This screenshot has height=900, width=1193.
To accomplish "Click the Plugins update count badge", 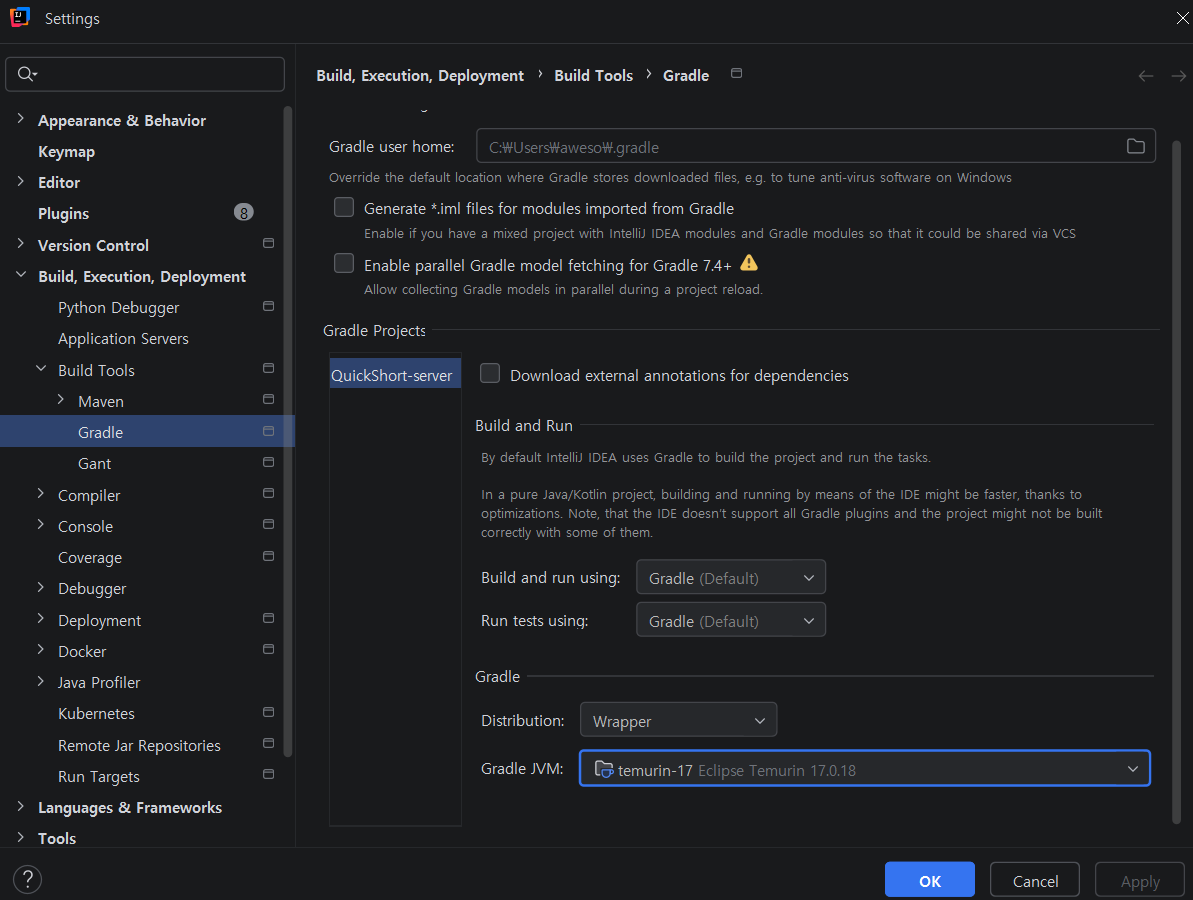I will pyautogui.click(x=243, y=212).
